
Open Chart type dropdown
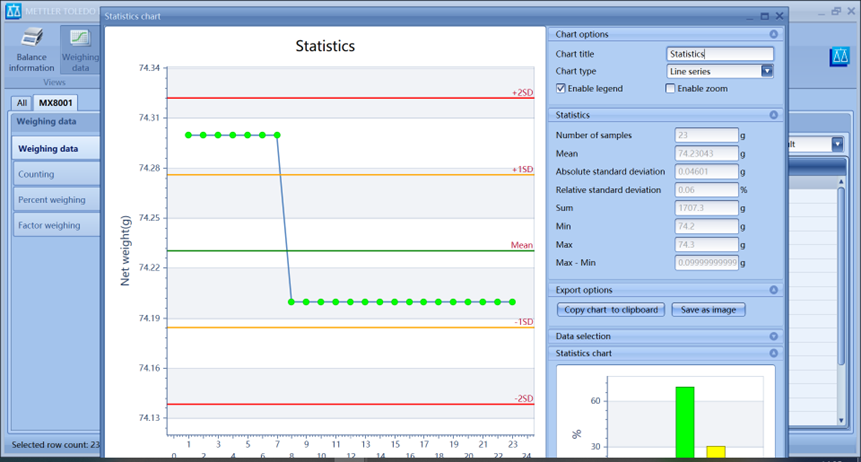tap(767, 71)
